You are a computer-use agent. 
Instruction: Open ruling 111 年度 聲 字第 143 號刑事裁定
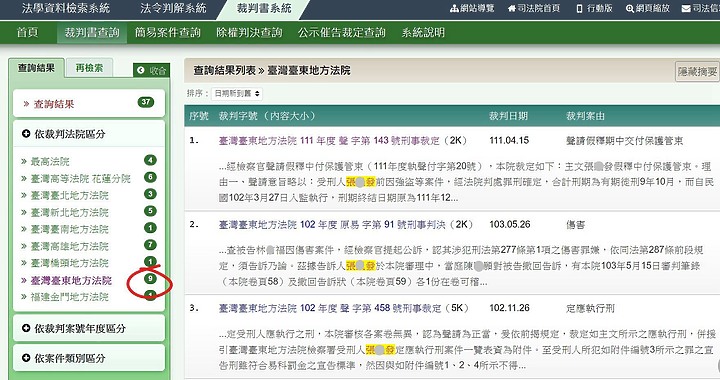[x=329, y=140]
